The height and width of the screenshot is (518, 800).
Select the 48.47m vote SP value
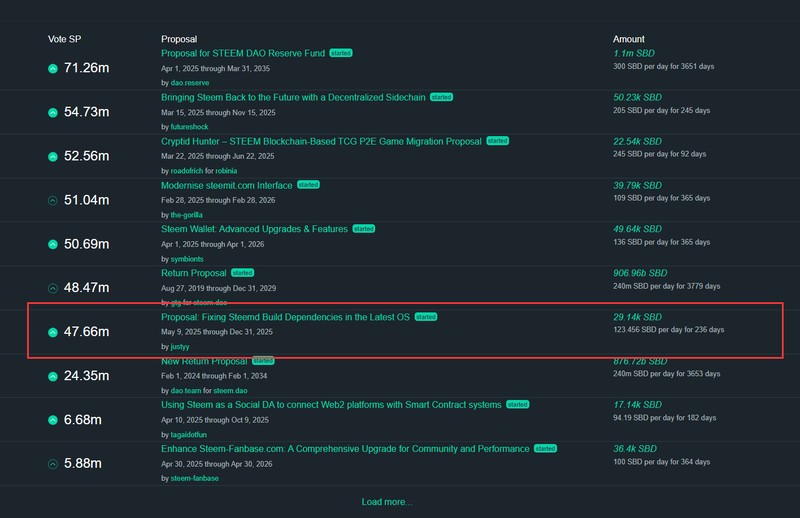[x=86, y=288]
